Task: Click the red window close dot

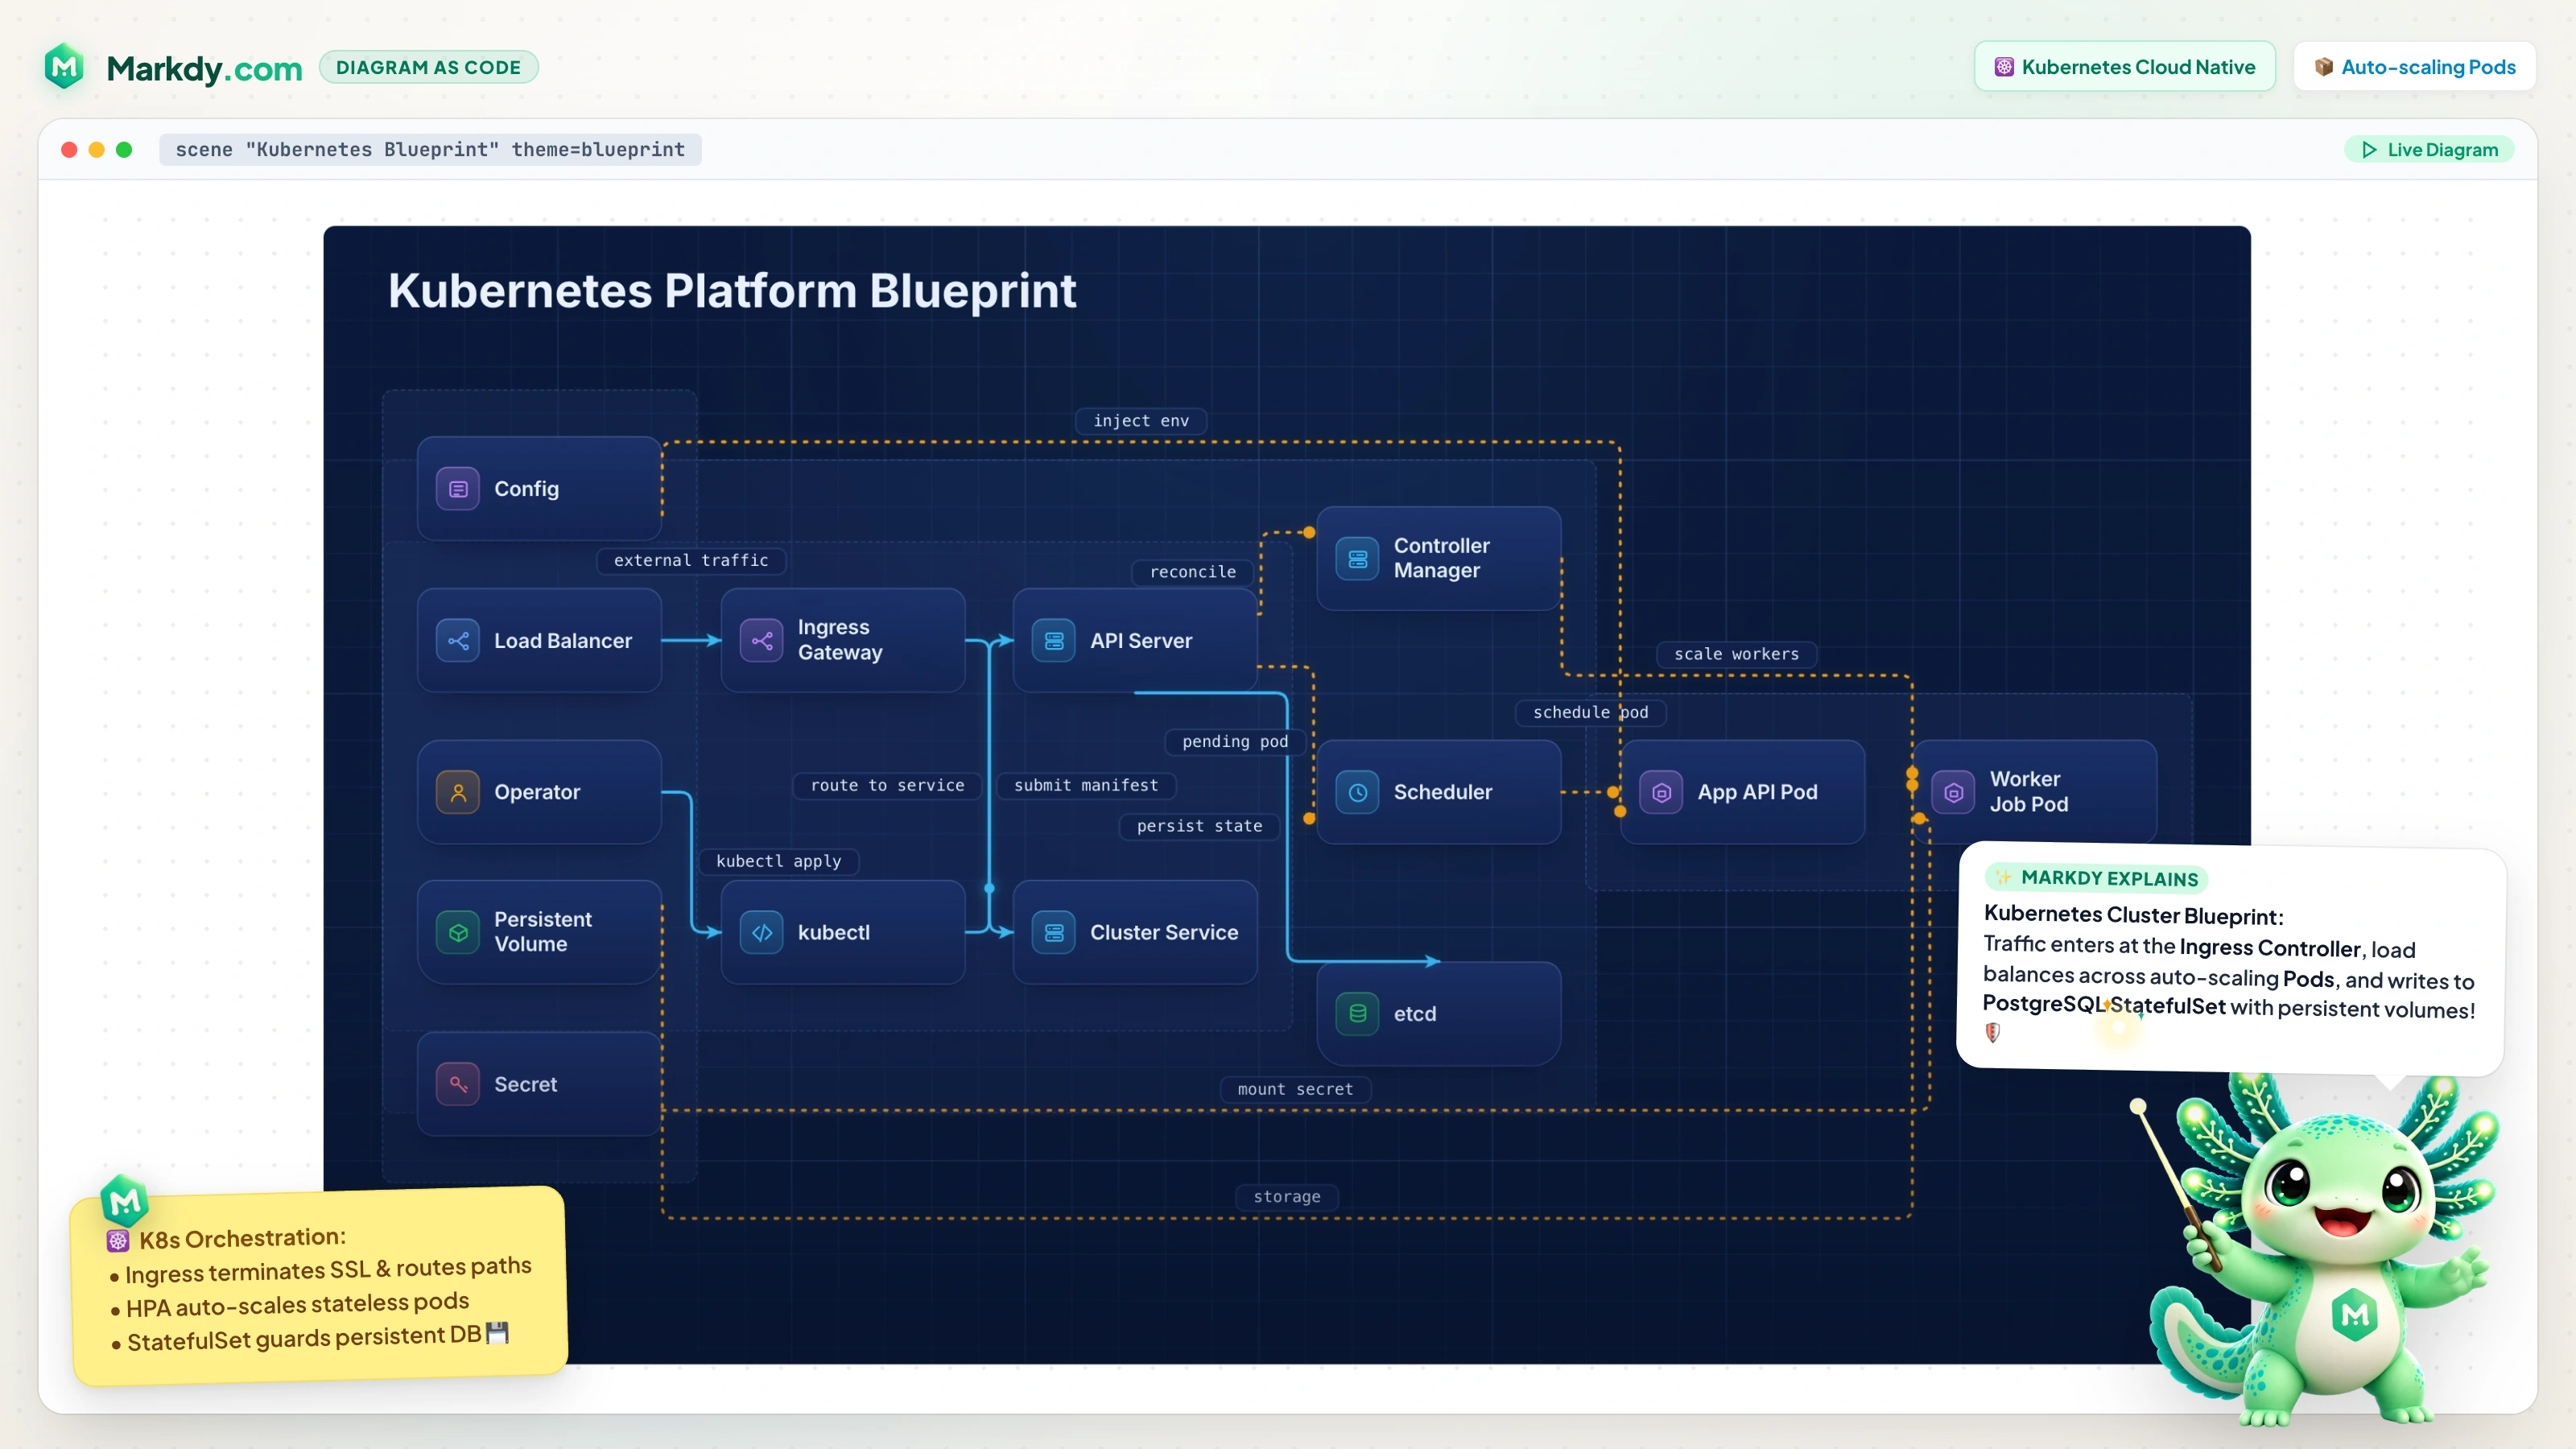Action: pos(69,150)
